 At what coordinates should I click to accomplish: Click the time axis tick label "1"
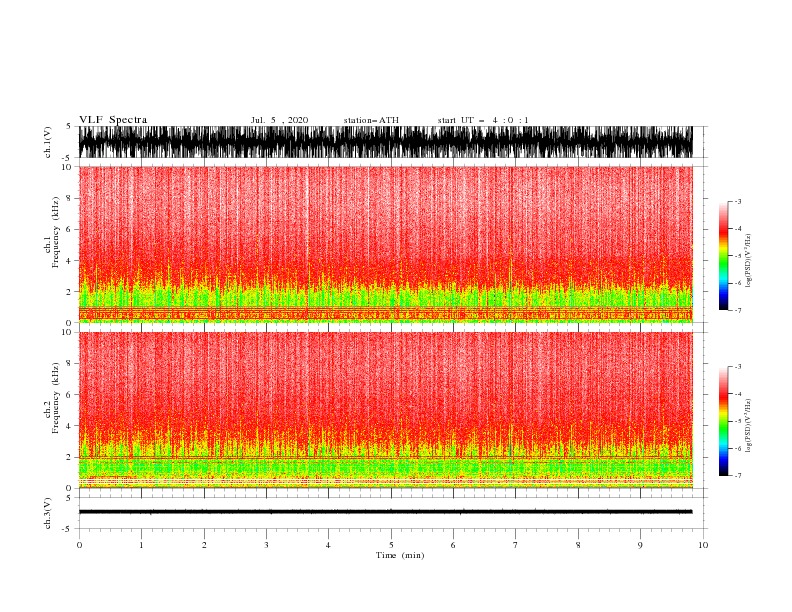(x=141, y=545)
